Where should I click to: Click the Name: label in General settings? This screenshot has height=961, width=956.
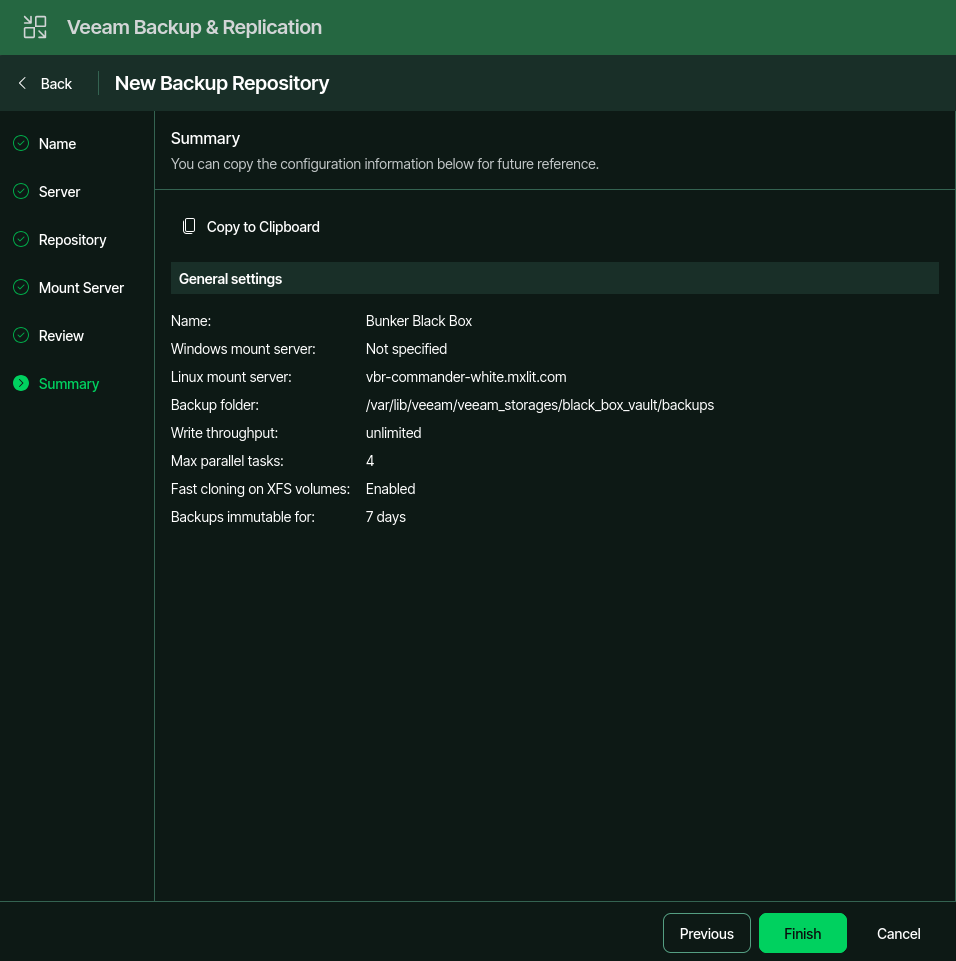(x=191, y=321)
